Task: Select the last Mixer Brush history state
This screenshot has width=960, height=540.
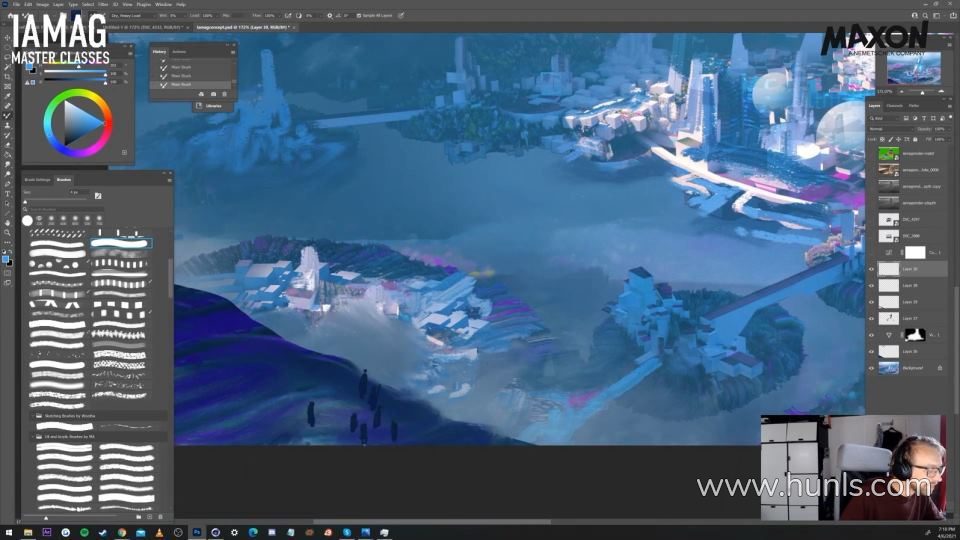Action: pyautogui.click(x=192, y=84)
